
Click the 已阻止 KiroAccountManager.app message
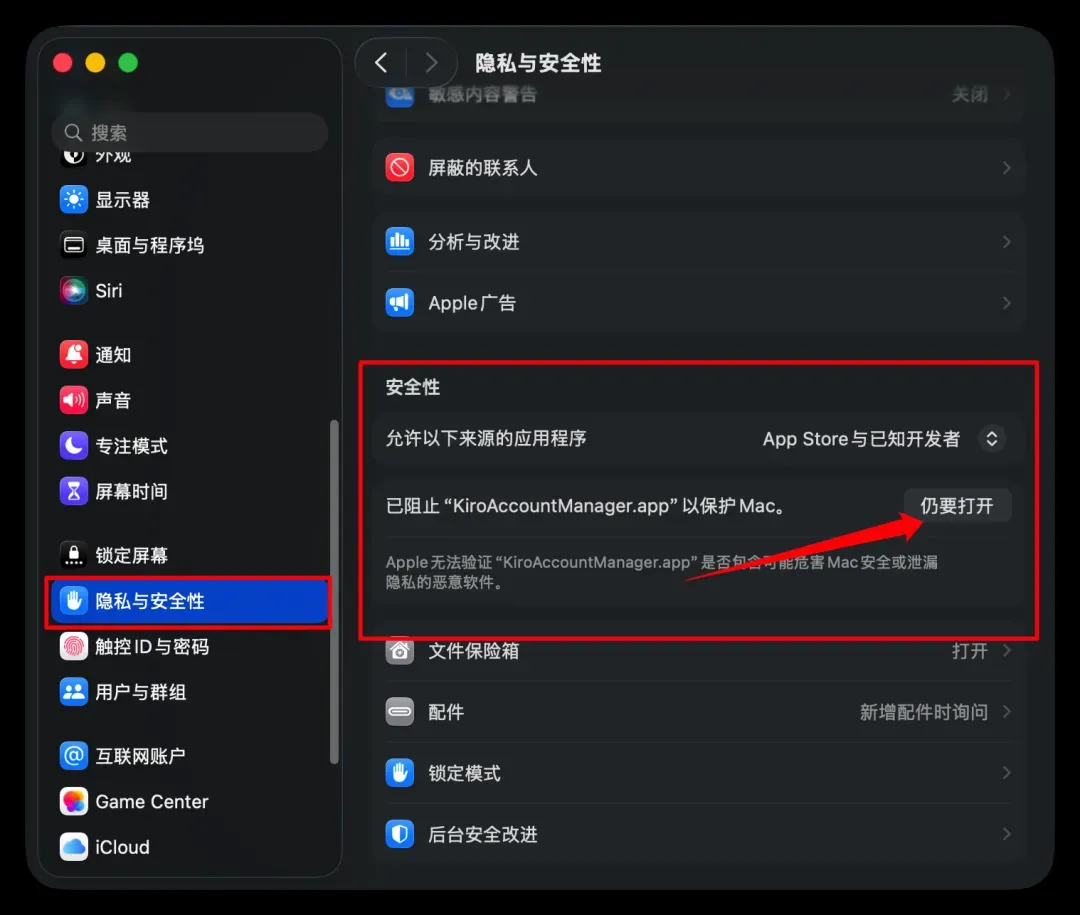click(x=585, y=506)
